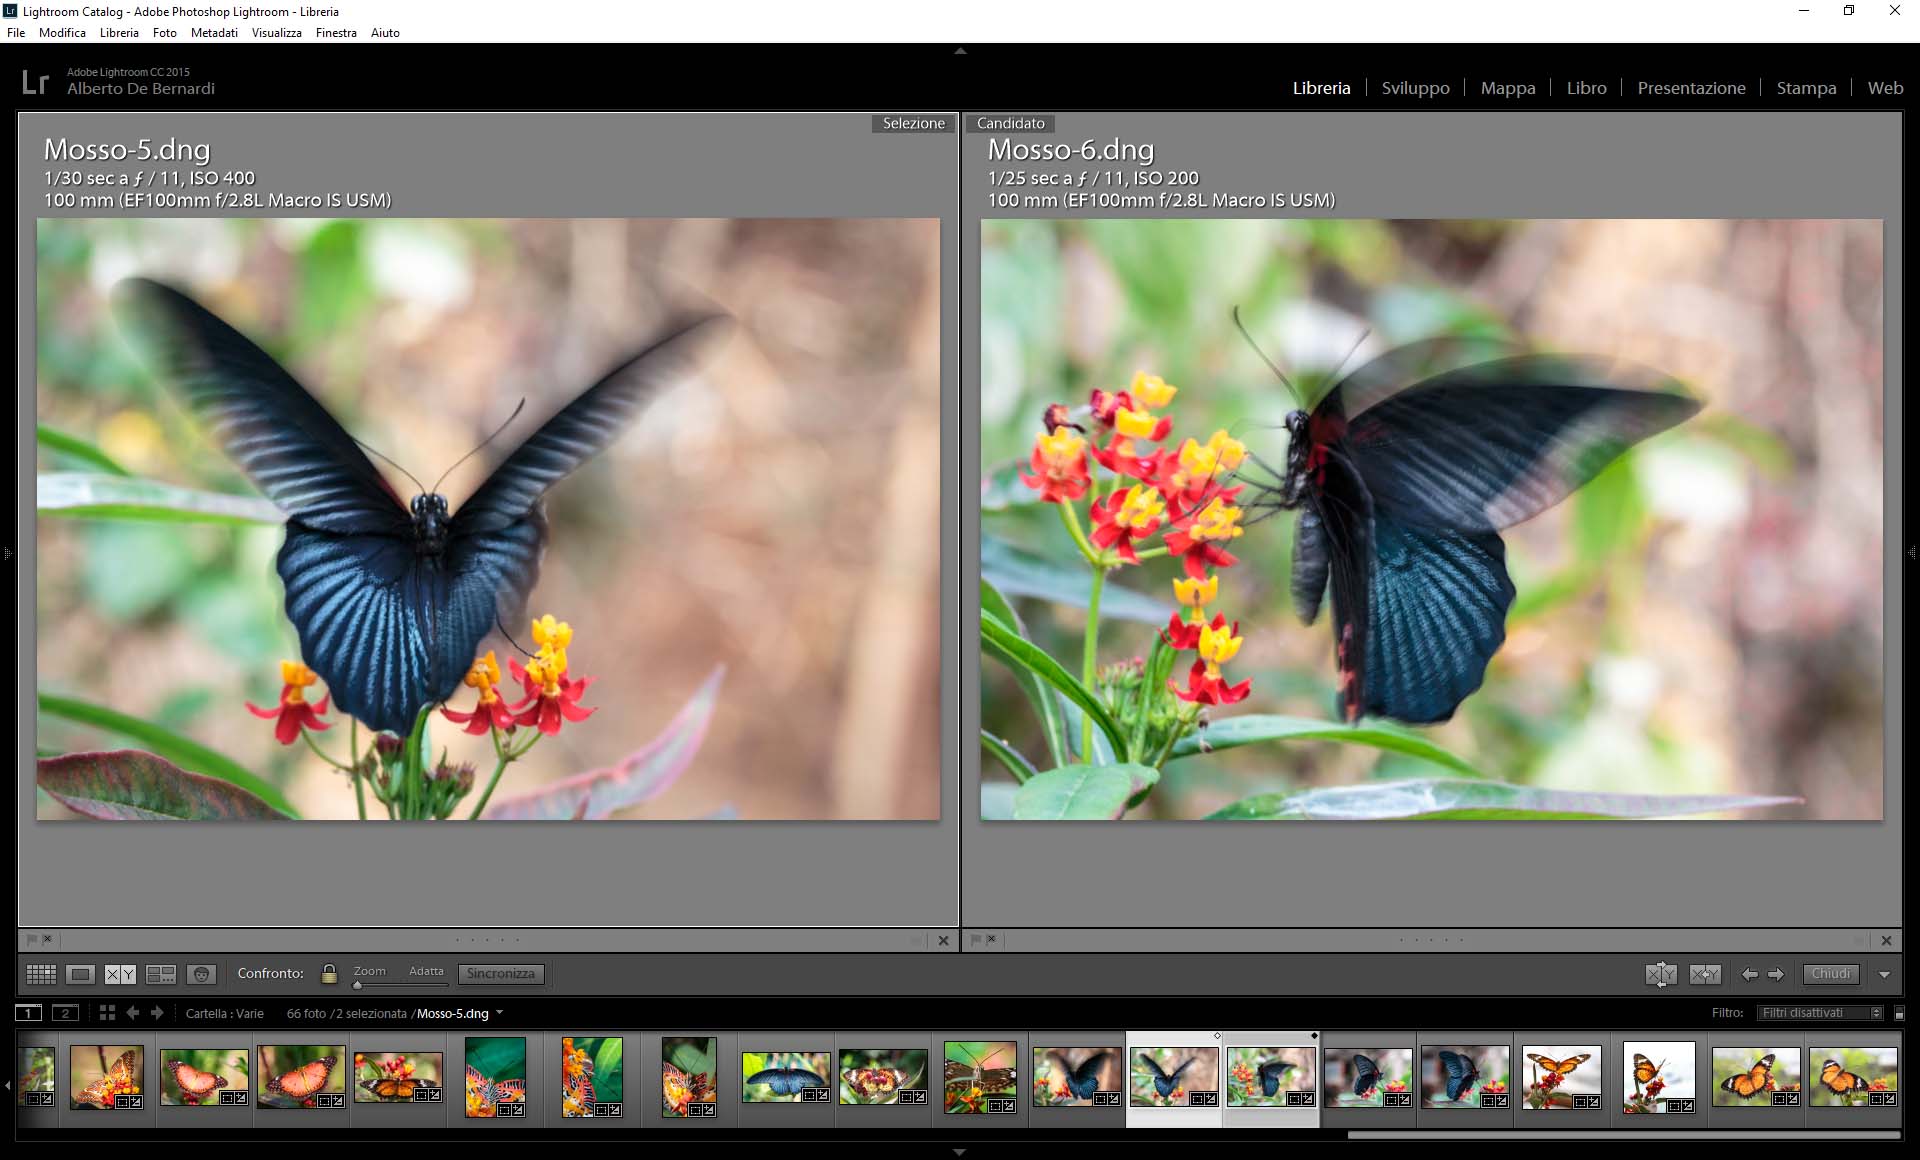Click the Sincronizza button
The width and height of the screenshot is (1920, 1160).
click(x=501, y=974)
